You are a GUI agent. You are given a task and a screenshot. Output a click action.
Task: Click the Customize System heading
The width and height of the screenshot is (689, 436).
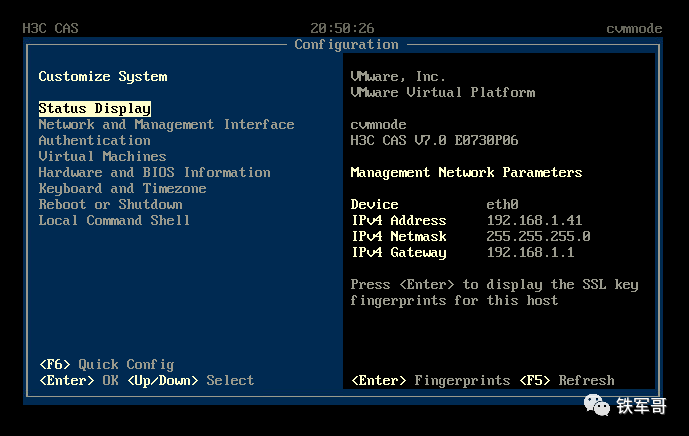coord(103,76)
